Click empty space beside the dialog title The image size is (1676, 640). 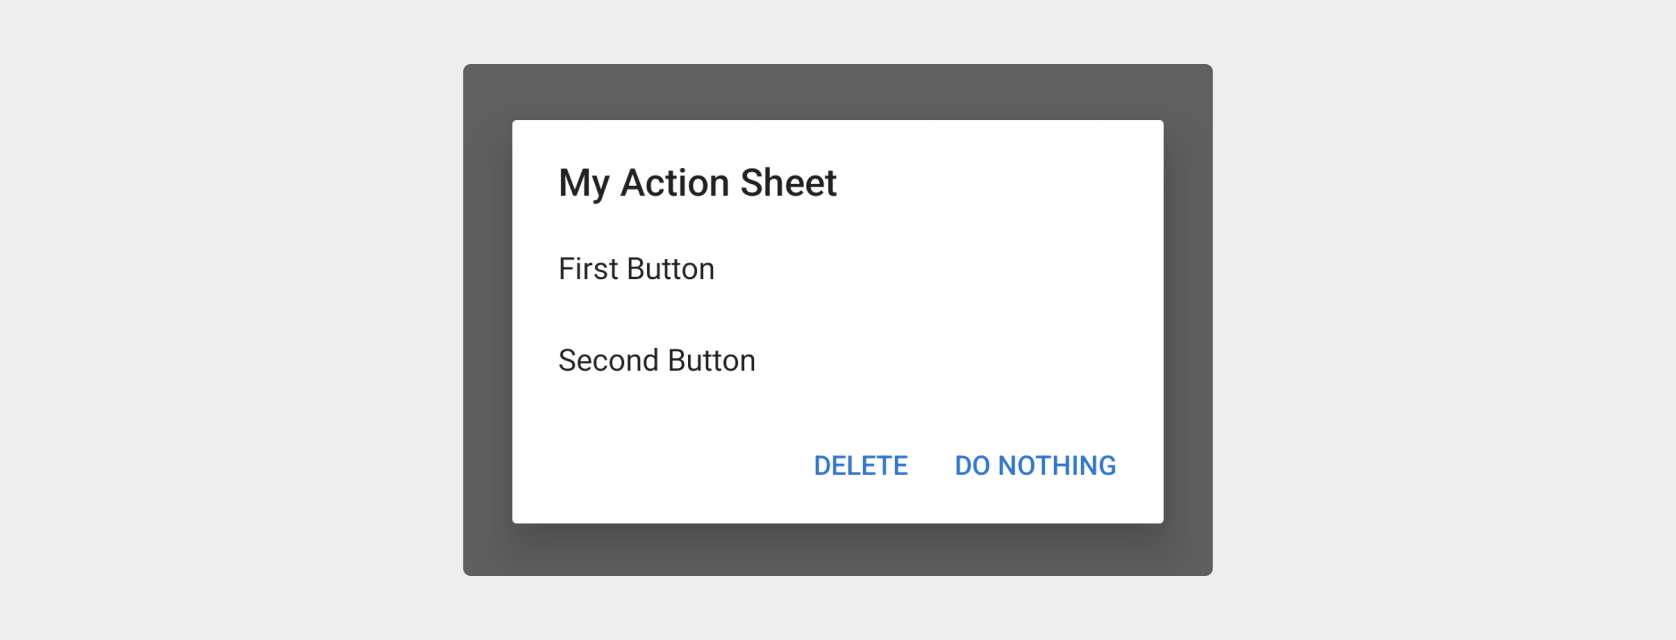[1000, 183]
